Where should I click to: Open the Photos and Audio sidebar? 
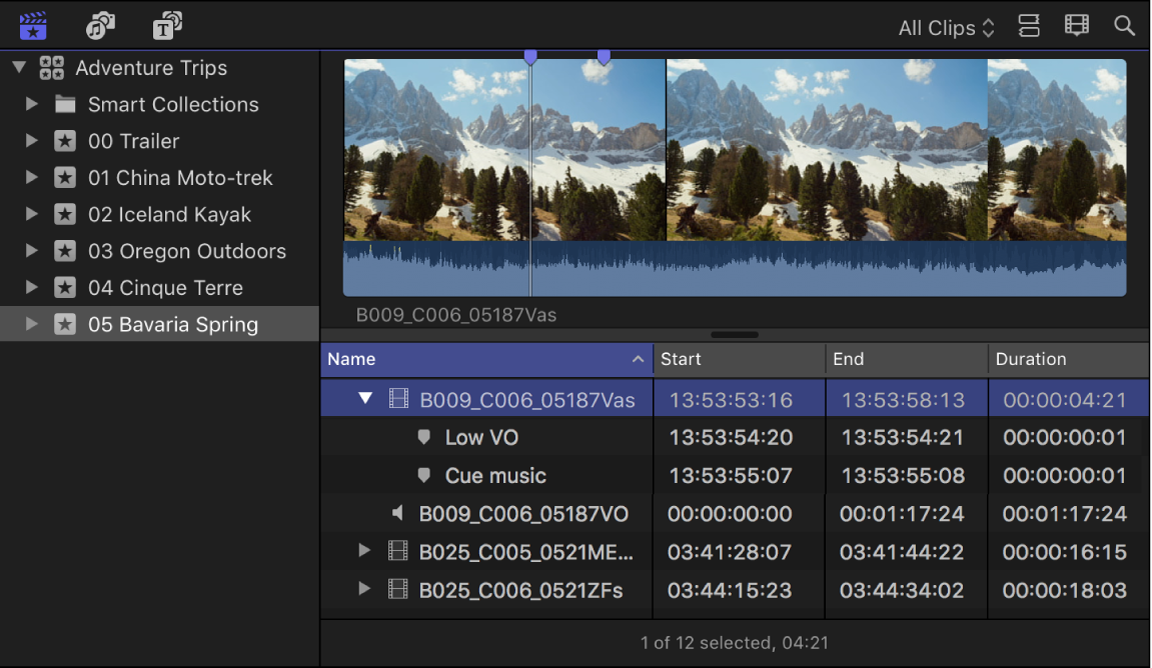(101, 25)
